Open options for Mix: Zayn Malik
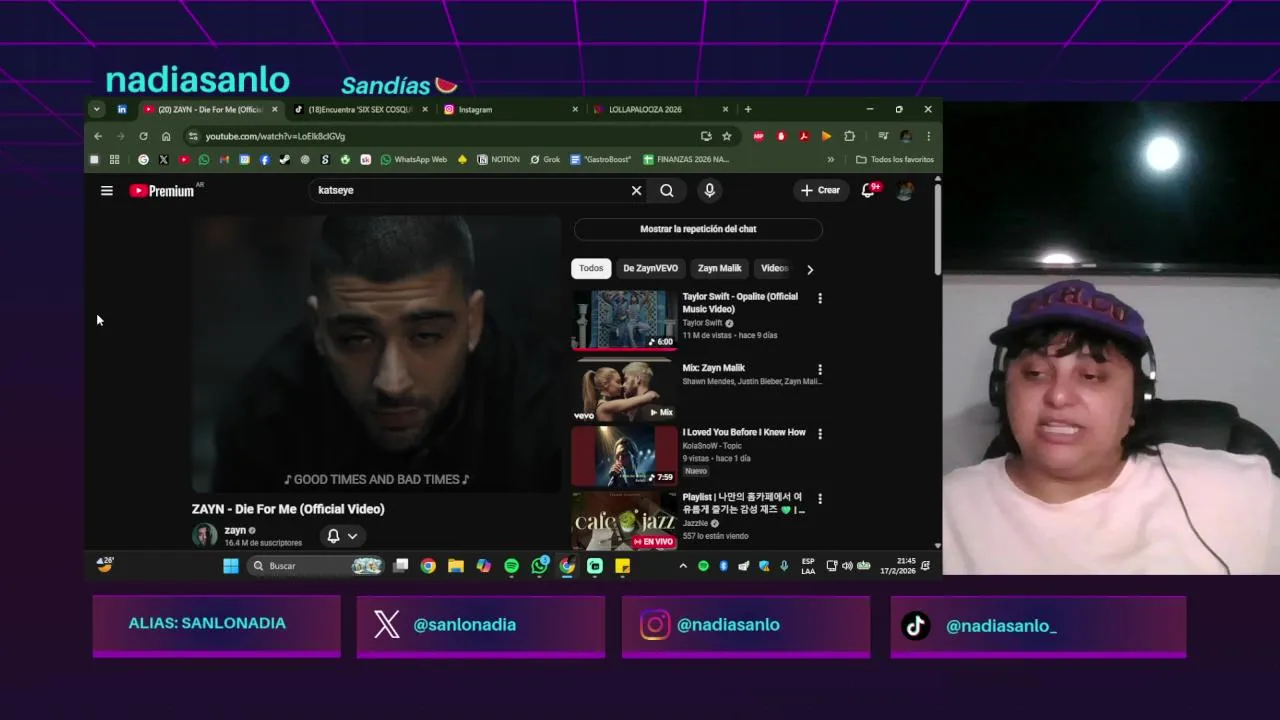 click(820, 370)
